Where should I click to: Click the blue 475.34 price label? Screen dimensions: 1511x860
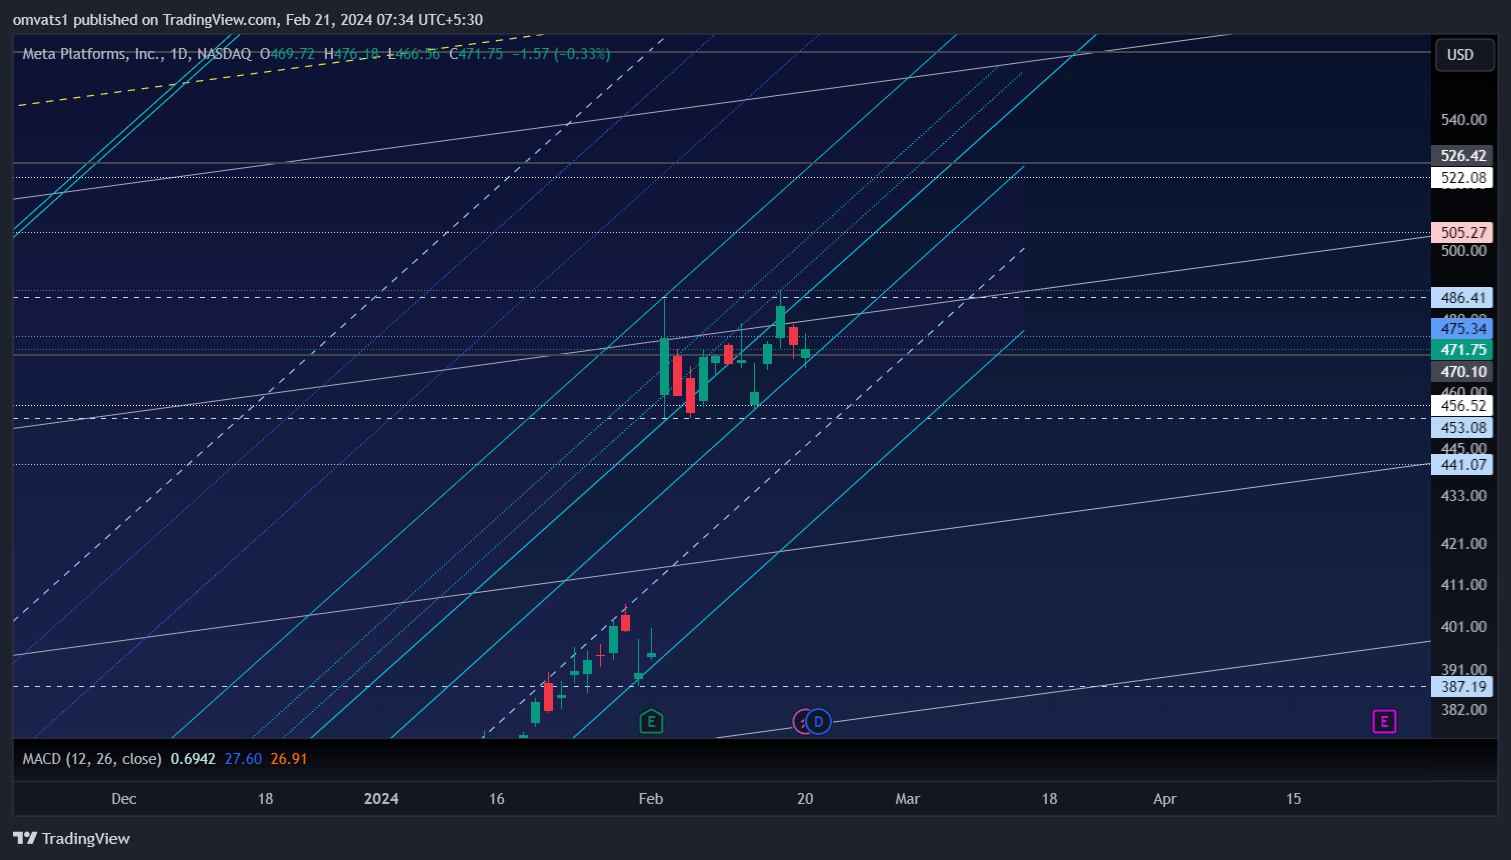[1461, 329]
